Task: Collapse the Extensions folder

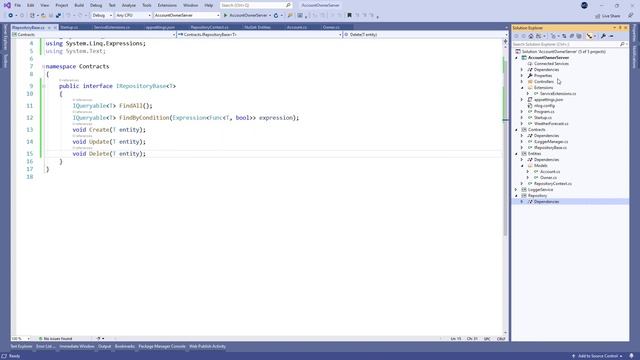Action: [522, 88]
